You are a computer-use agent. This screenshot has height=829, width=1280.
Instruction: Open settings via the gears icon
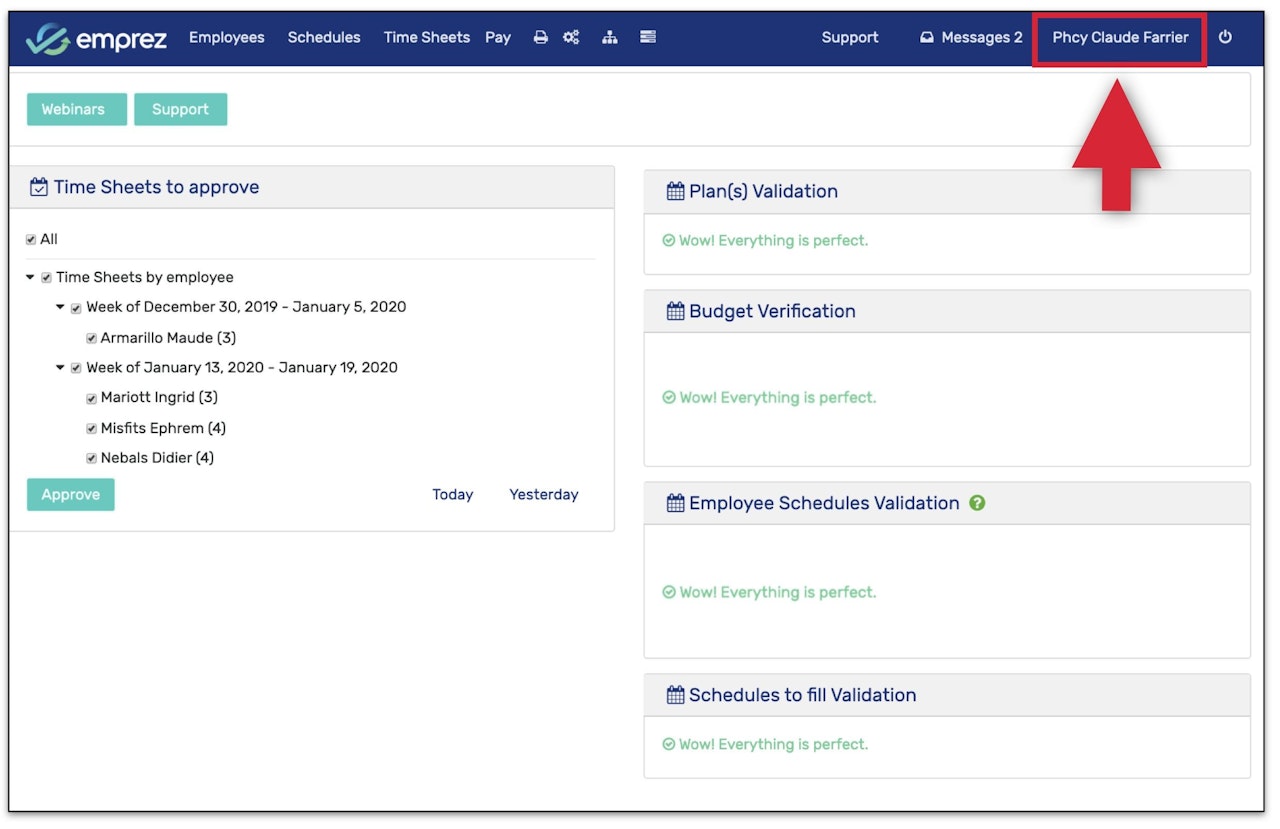click(x=571, y=38)
